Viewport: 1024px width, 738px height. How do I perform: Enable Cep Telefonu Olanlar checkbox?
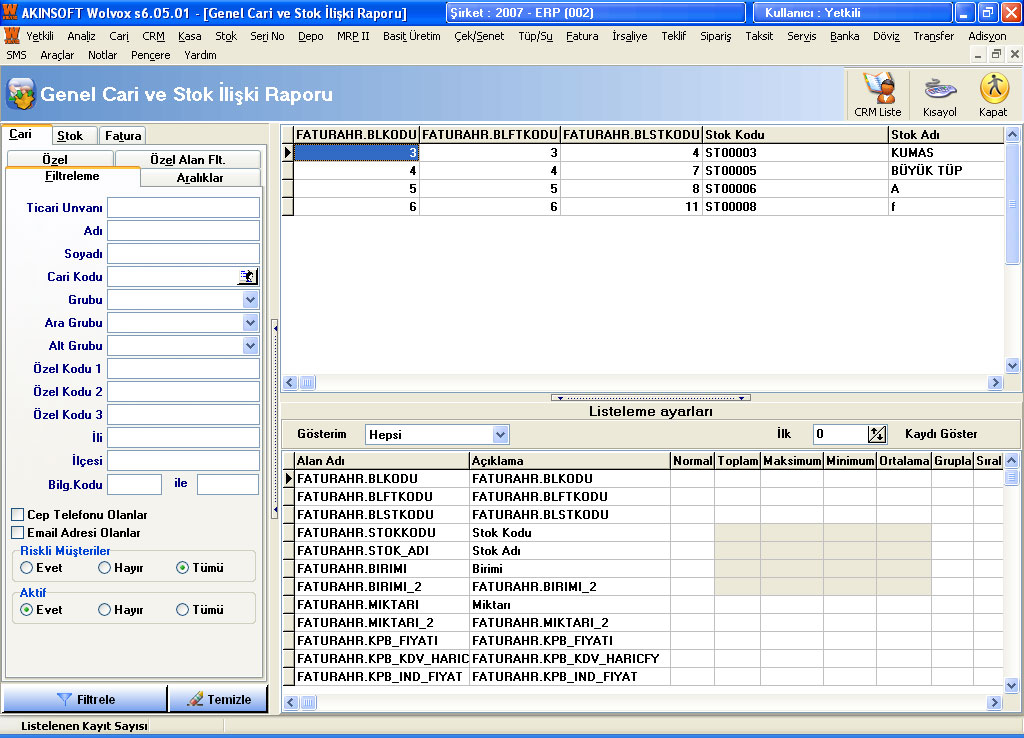(17, 515)
